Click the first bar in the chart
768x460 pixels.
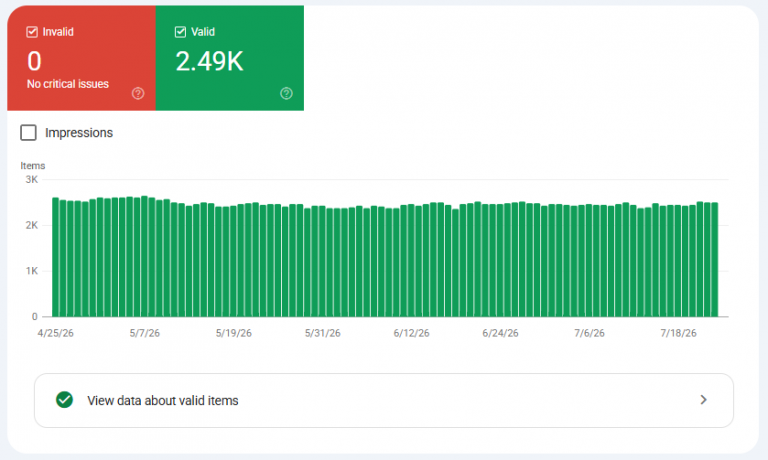[x=55, y=257]
